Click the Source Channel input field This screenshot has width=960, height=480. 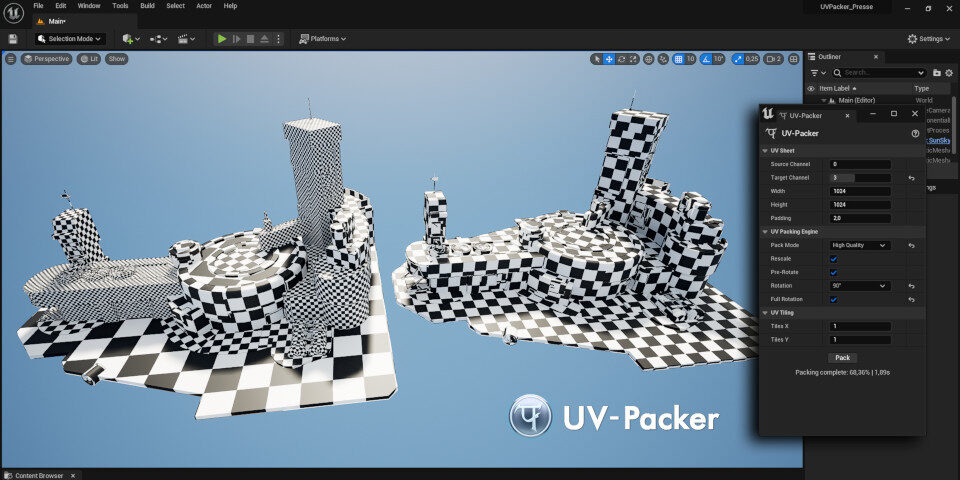click(x=860, y=165)
